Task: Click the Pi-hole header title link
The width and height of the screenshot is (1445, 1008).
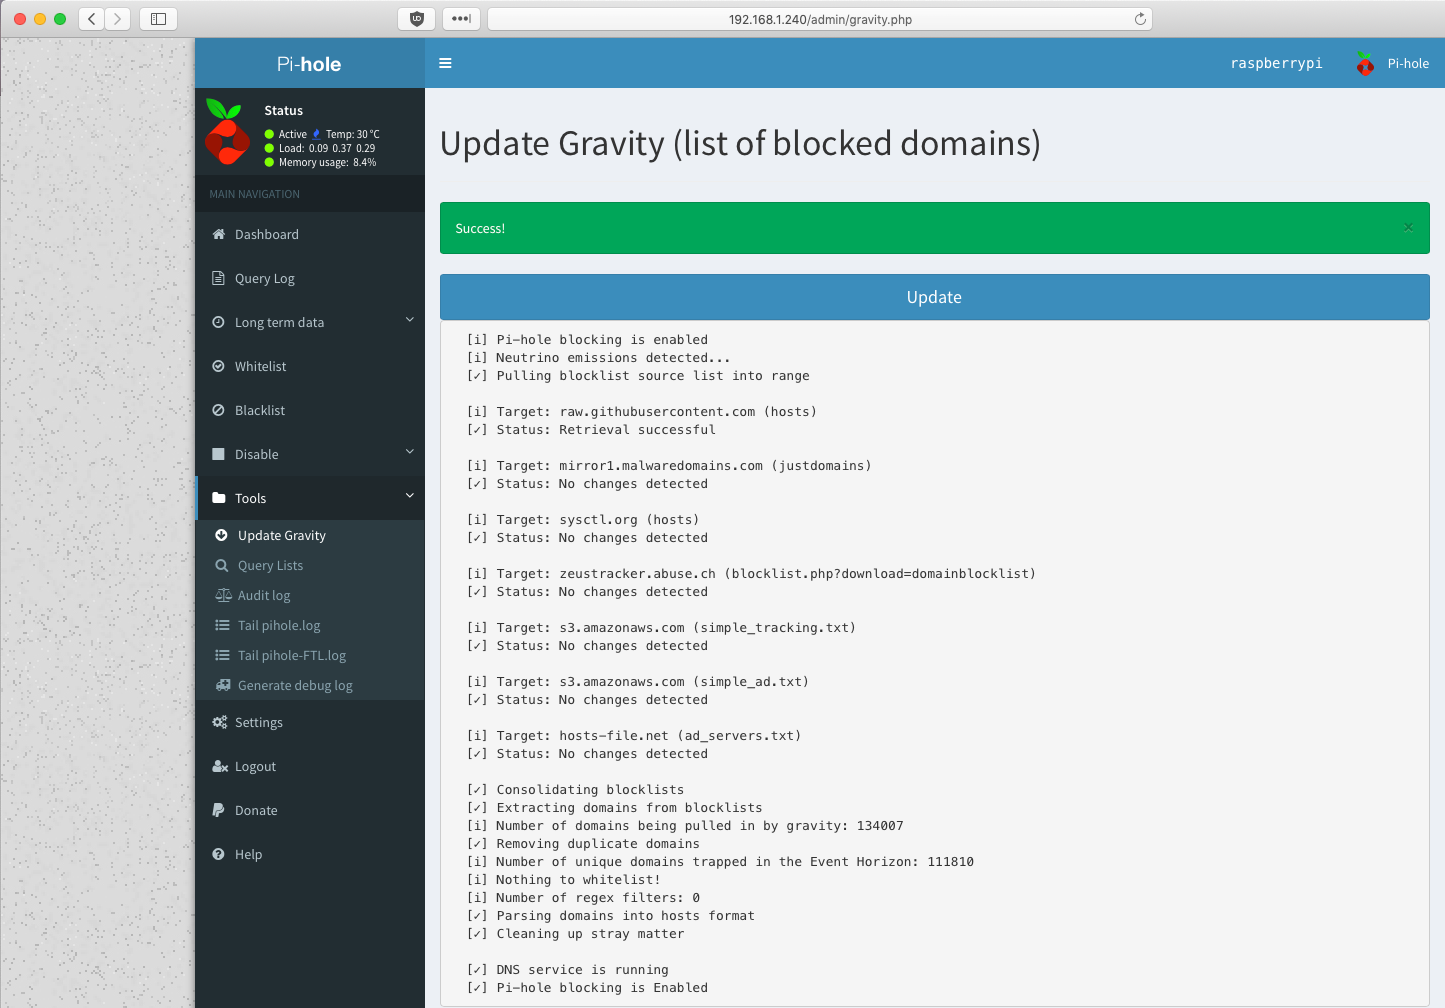Action: tap(309, 64)
